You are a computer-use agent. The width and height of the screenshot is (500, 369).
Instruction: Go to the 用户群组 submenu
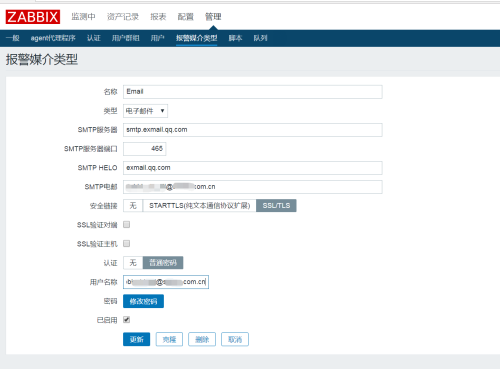[125, 38]
